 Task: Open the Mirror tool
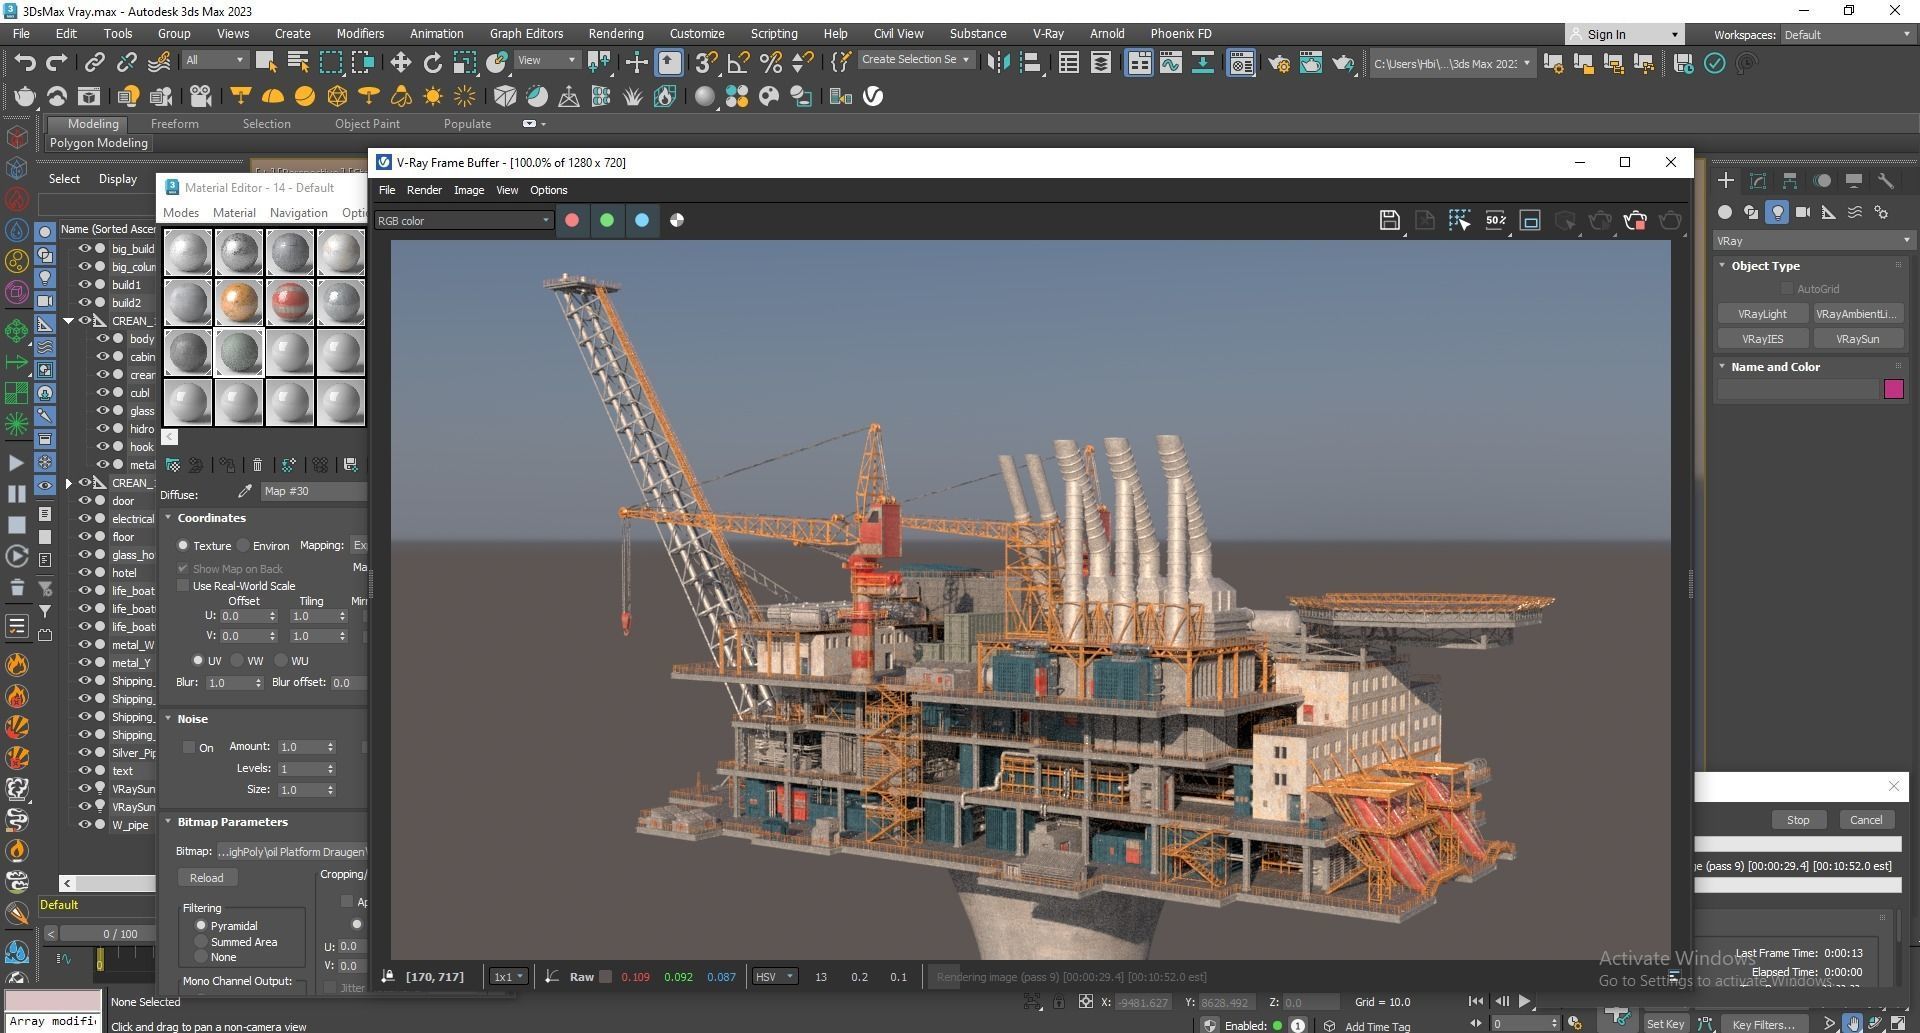tap(997, 63)
